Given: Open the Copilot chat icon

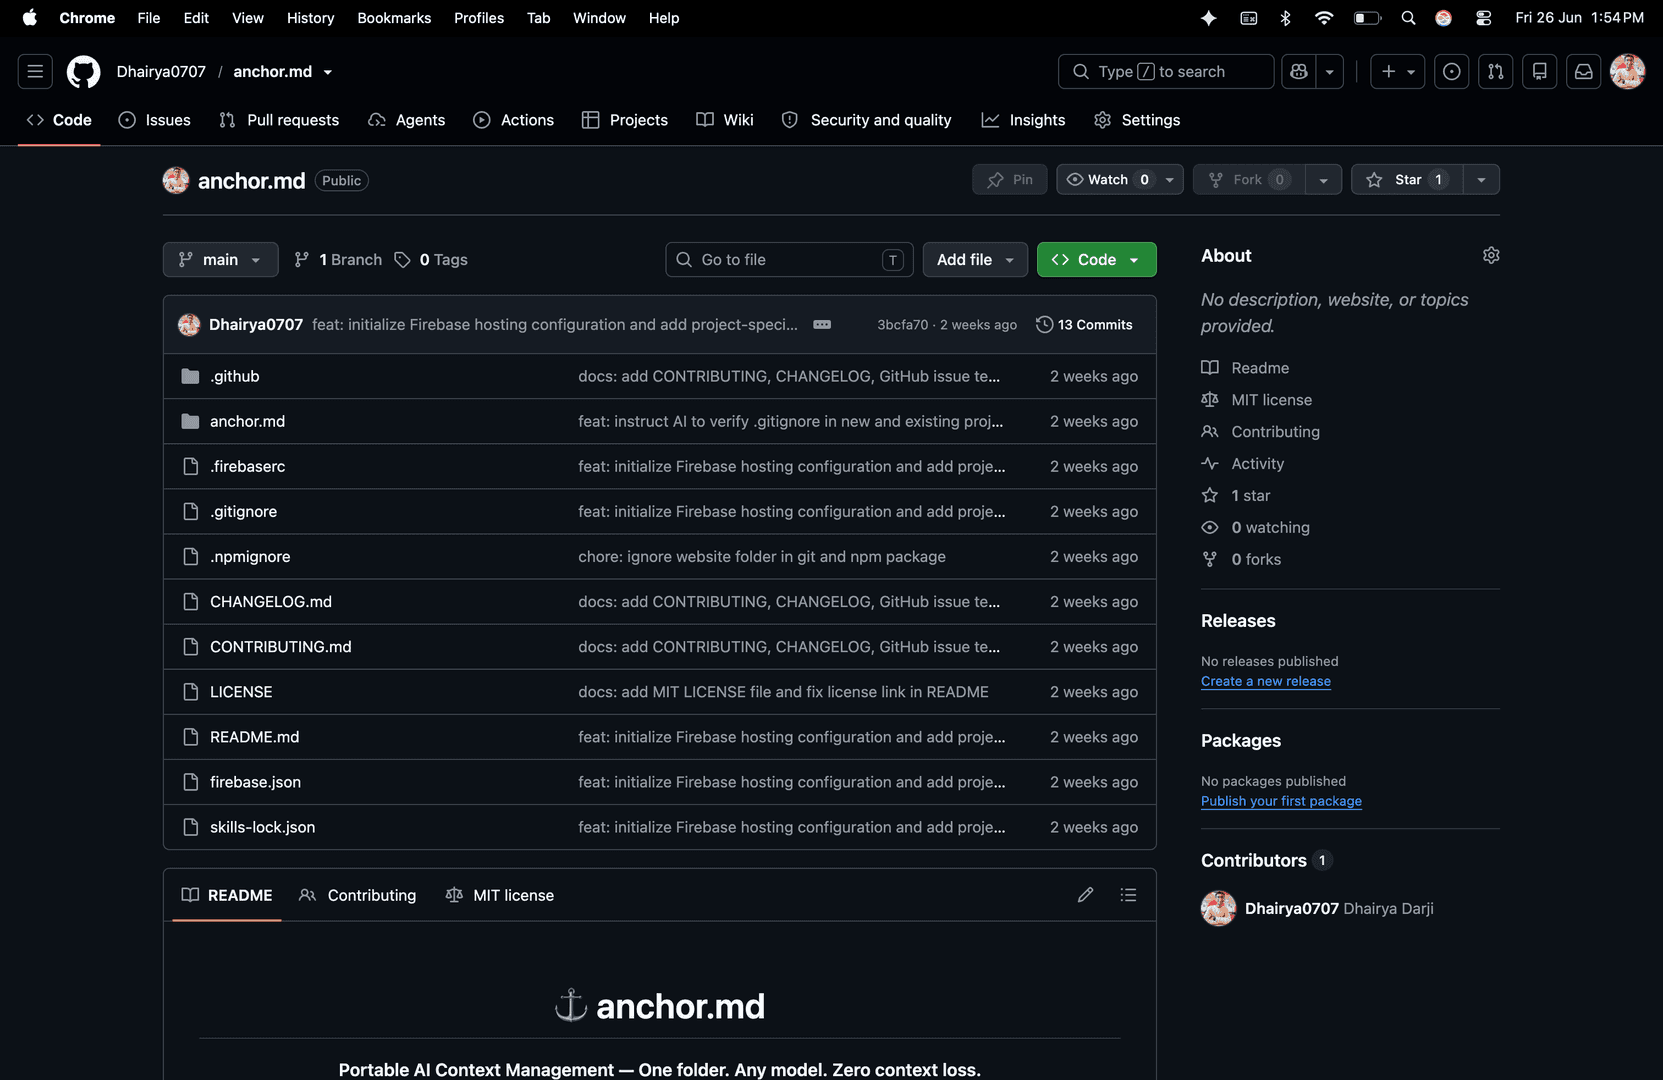Looking at the screenshot, I should [x=1299, y=72].
